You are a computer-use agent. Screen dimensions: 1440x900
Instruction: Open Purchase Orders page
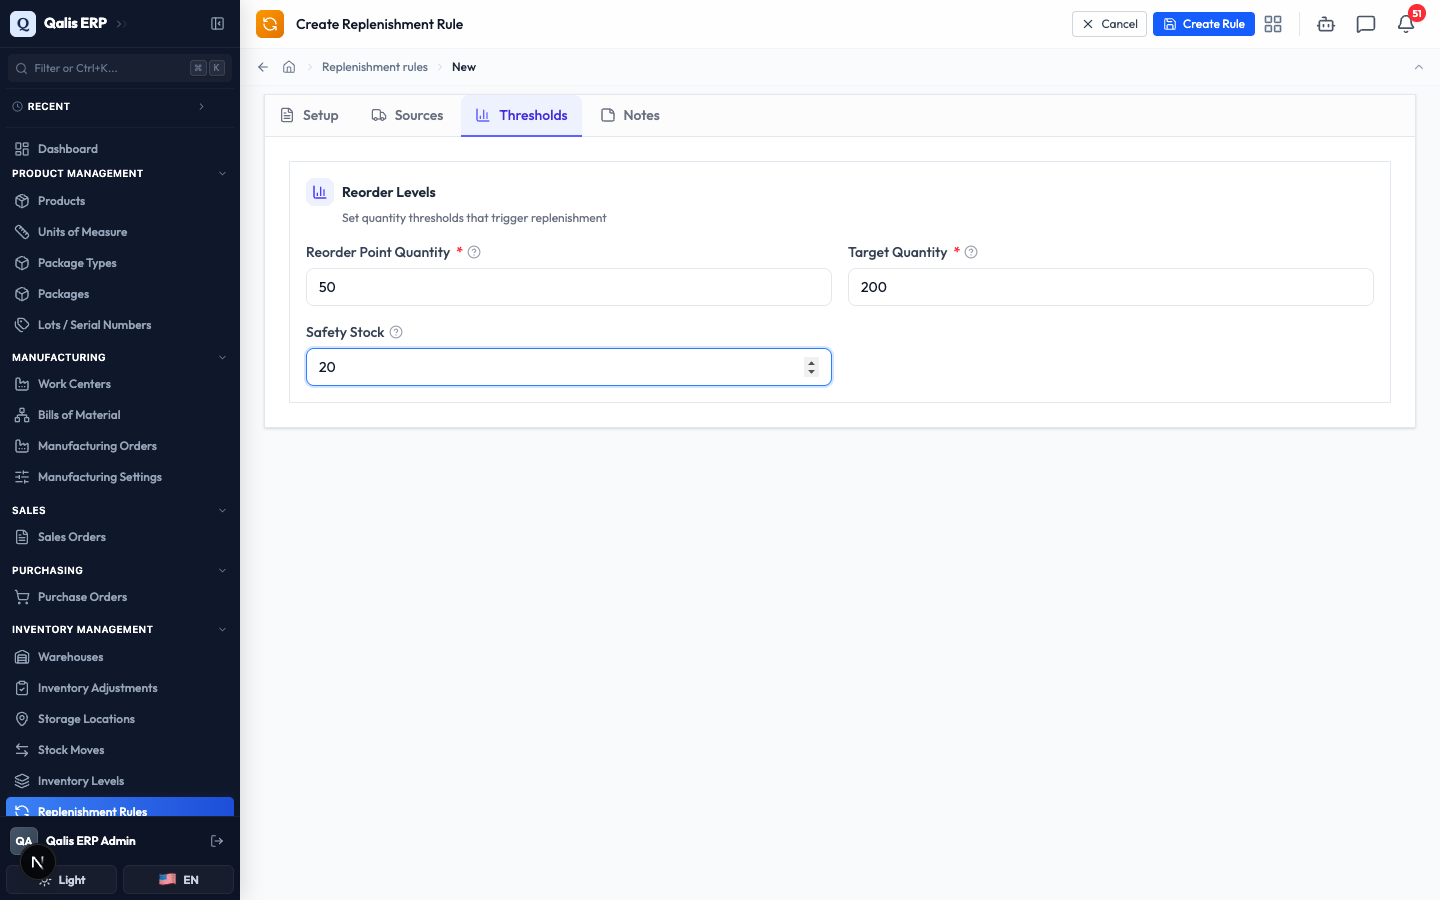120,597
